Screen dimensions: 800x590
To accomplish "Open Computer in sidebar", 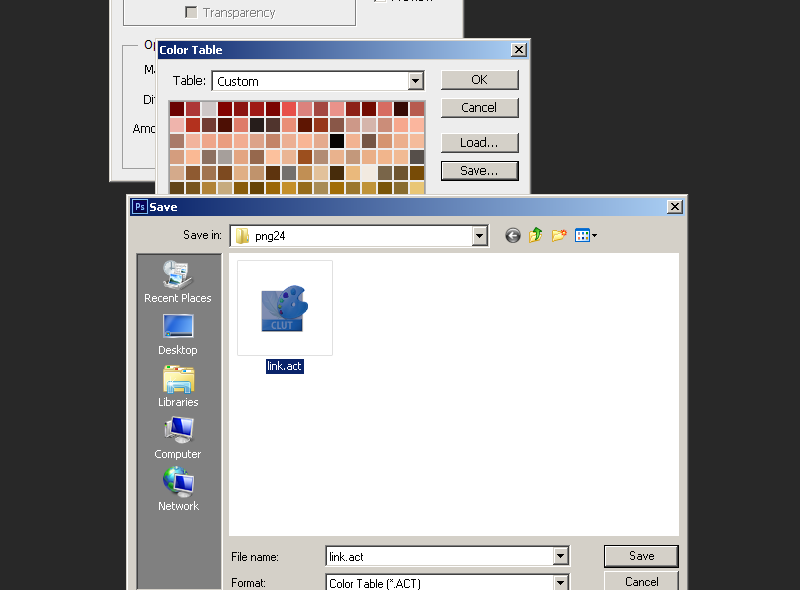I will [x=178, y=438].
